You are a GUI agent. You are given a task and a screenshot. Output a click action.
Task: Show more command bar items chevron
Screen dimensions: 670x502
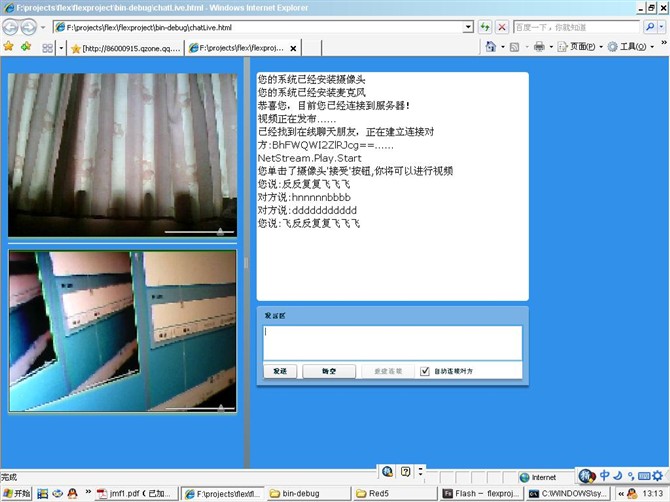coord(664,43)
